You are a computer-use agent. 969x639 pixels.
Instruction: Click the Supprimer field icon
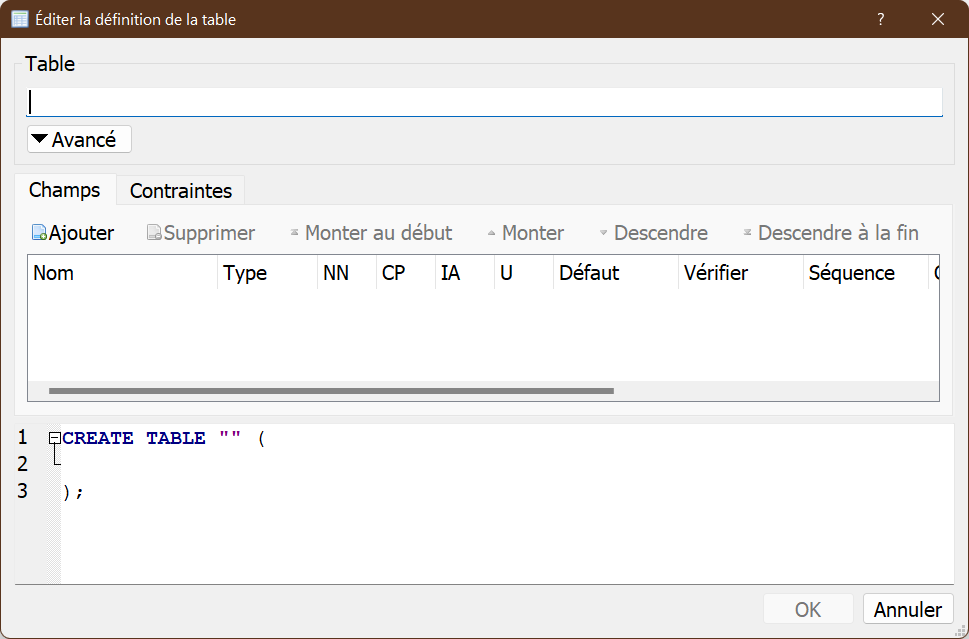[x=154, y=233]
